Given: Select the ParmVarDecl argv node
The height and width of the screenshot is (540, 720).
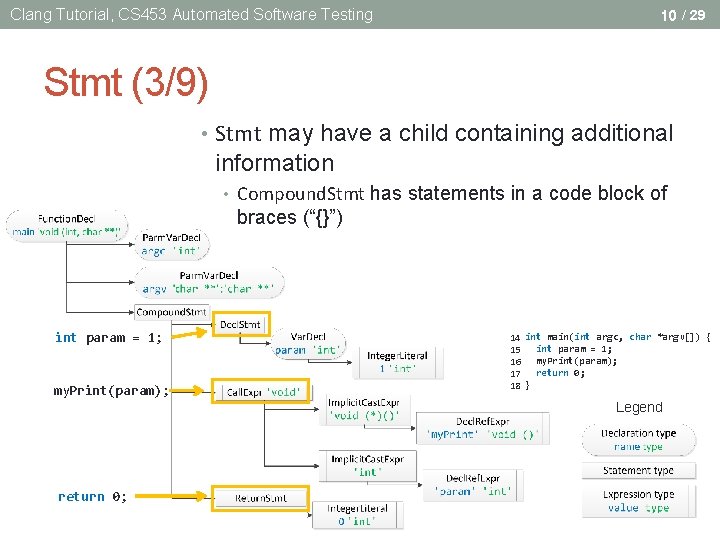Looking at the screenshot, I should pyautogui.click(x=209, y=282).
